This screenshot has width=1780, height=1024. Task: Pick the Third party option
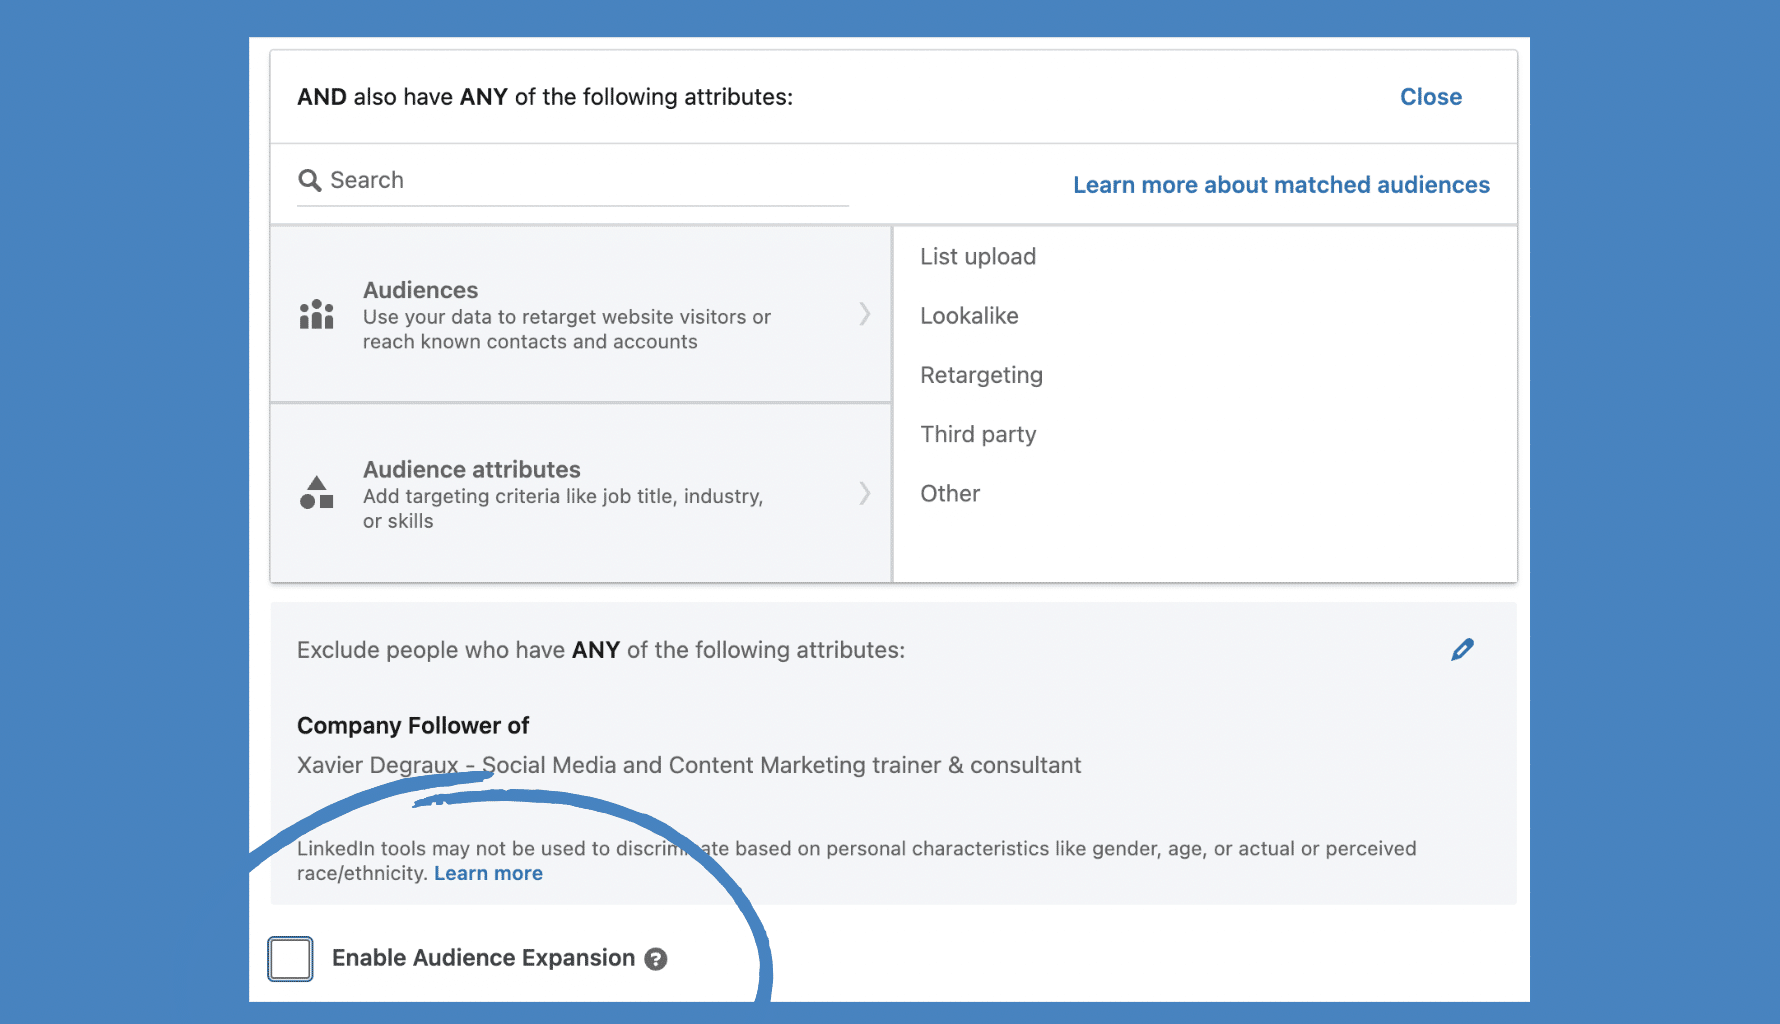click(977, 434)
